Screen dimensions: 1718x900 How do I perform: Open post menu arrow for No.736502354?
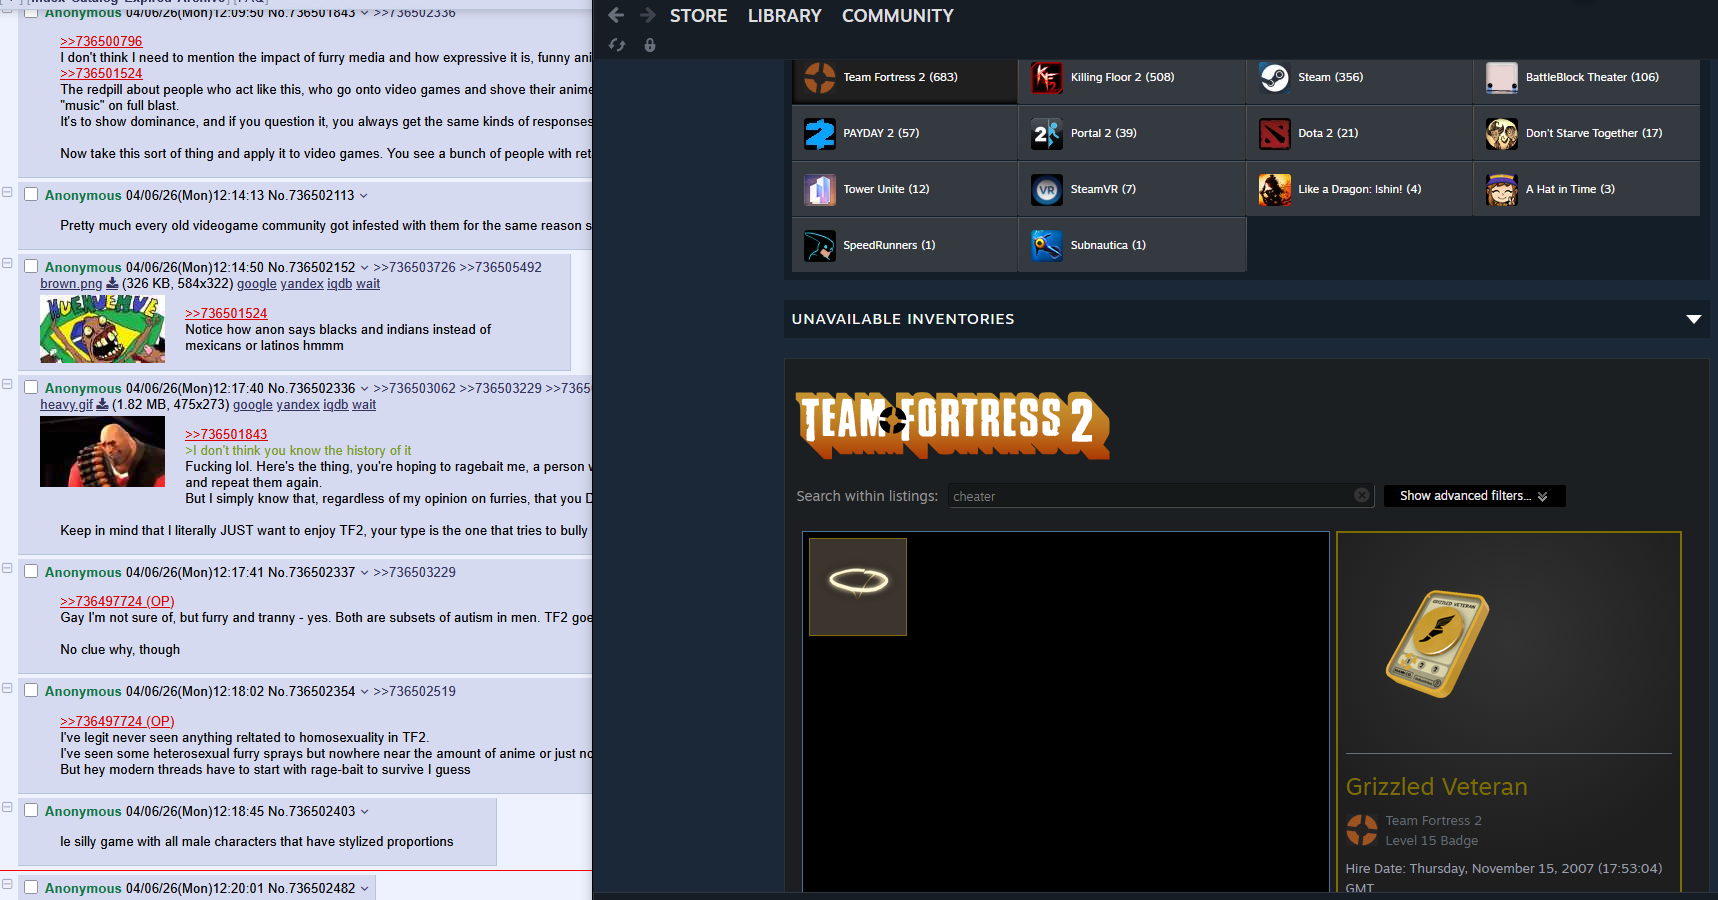pyautogui.click(x=365, y=692)
